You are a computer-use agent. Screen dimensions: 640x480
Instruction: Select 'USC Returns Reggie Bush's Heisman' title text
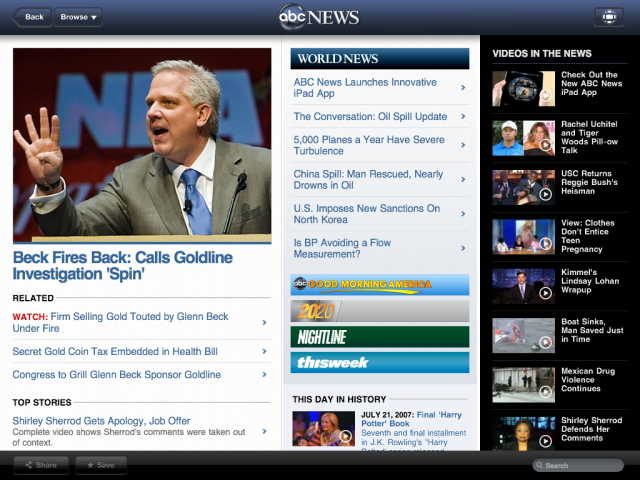[x=589, y=182]
